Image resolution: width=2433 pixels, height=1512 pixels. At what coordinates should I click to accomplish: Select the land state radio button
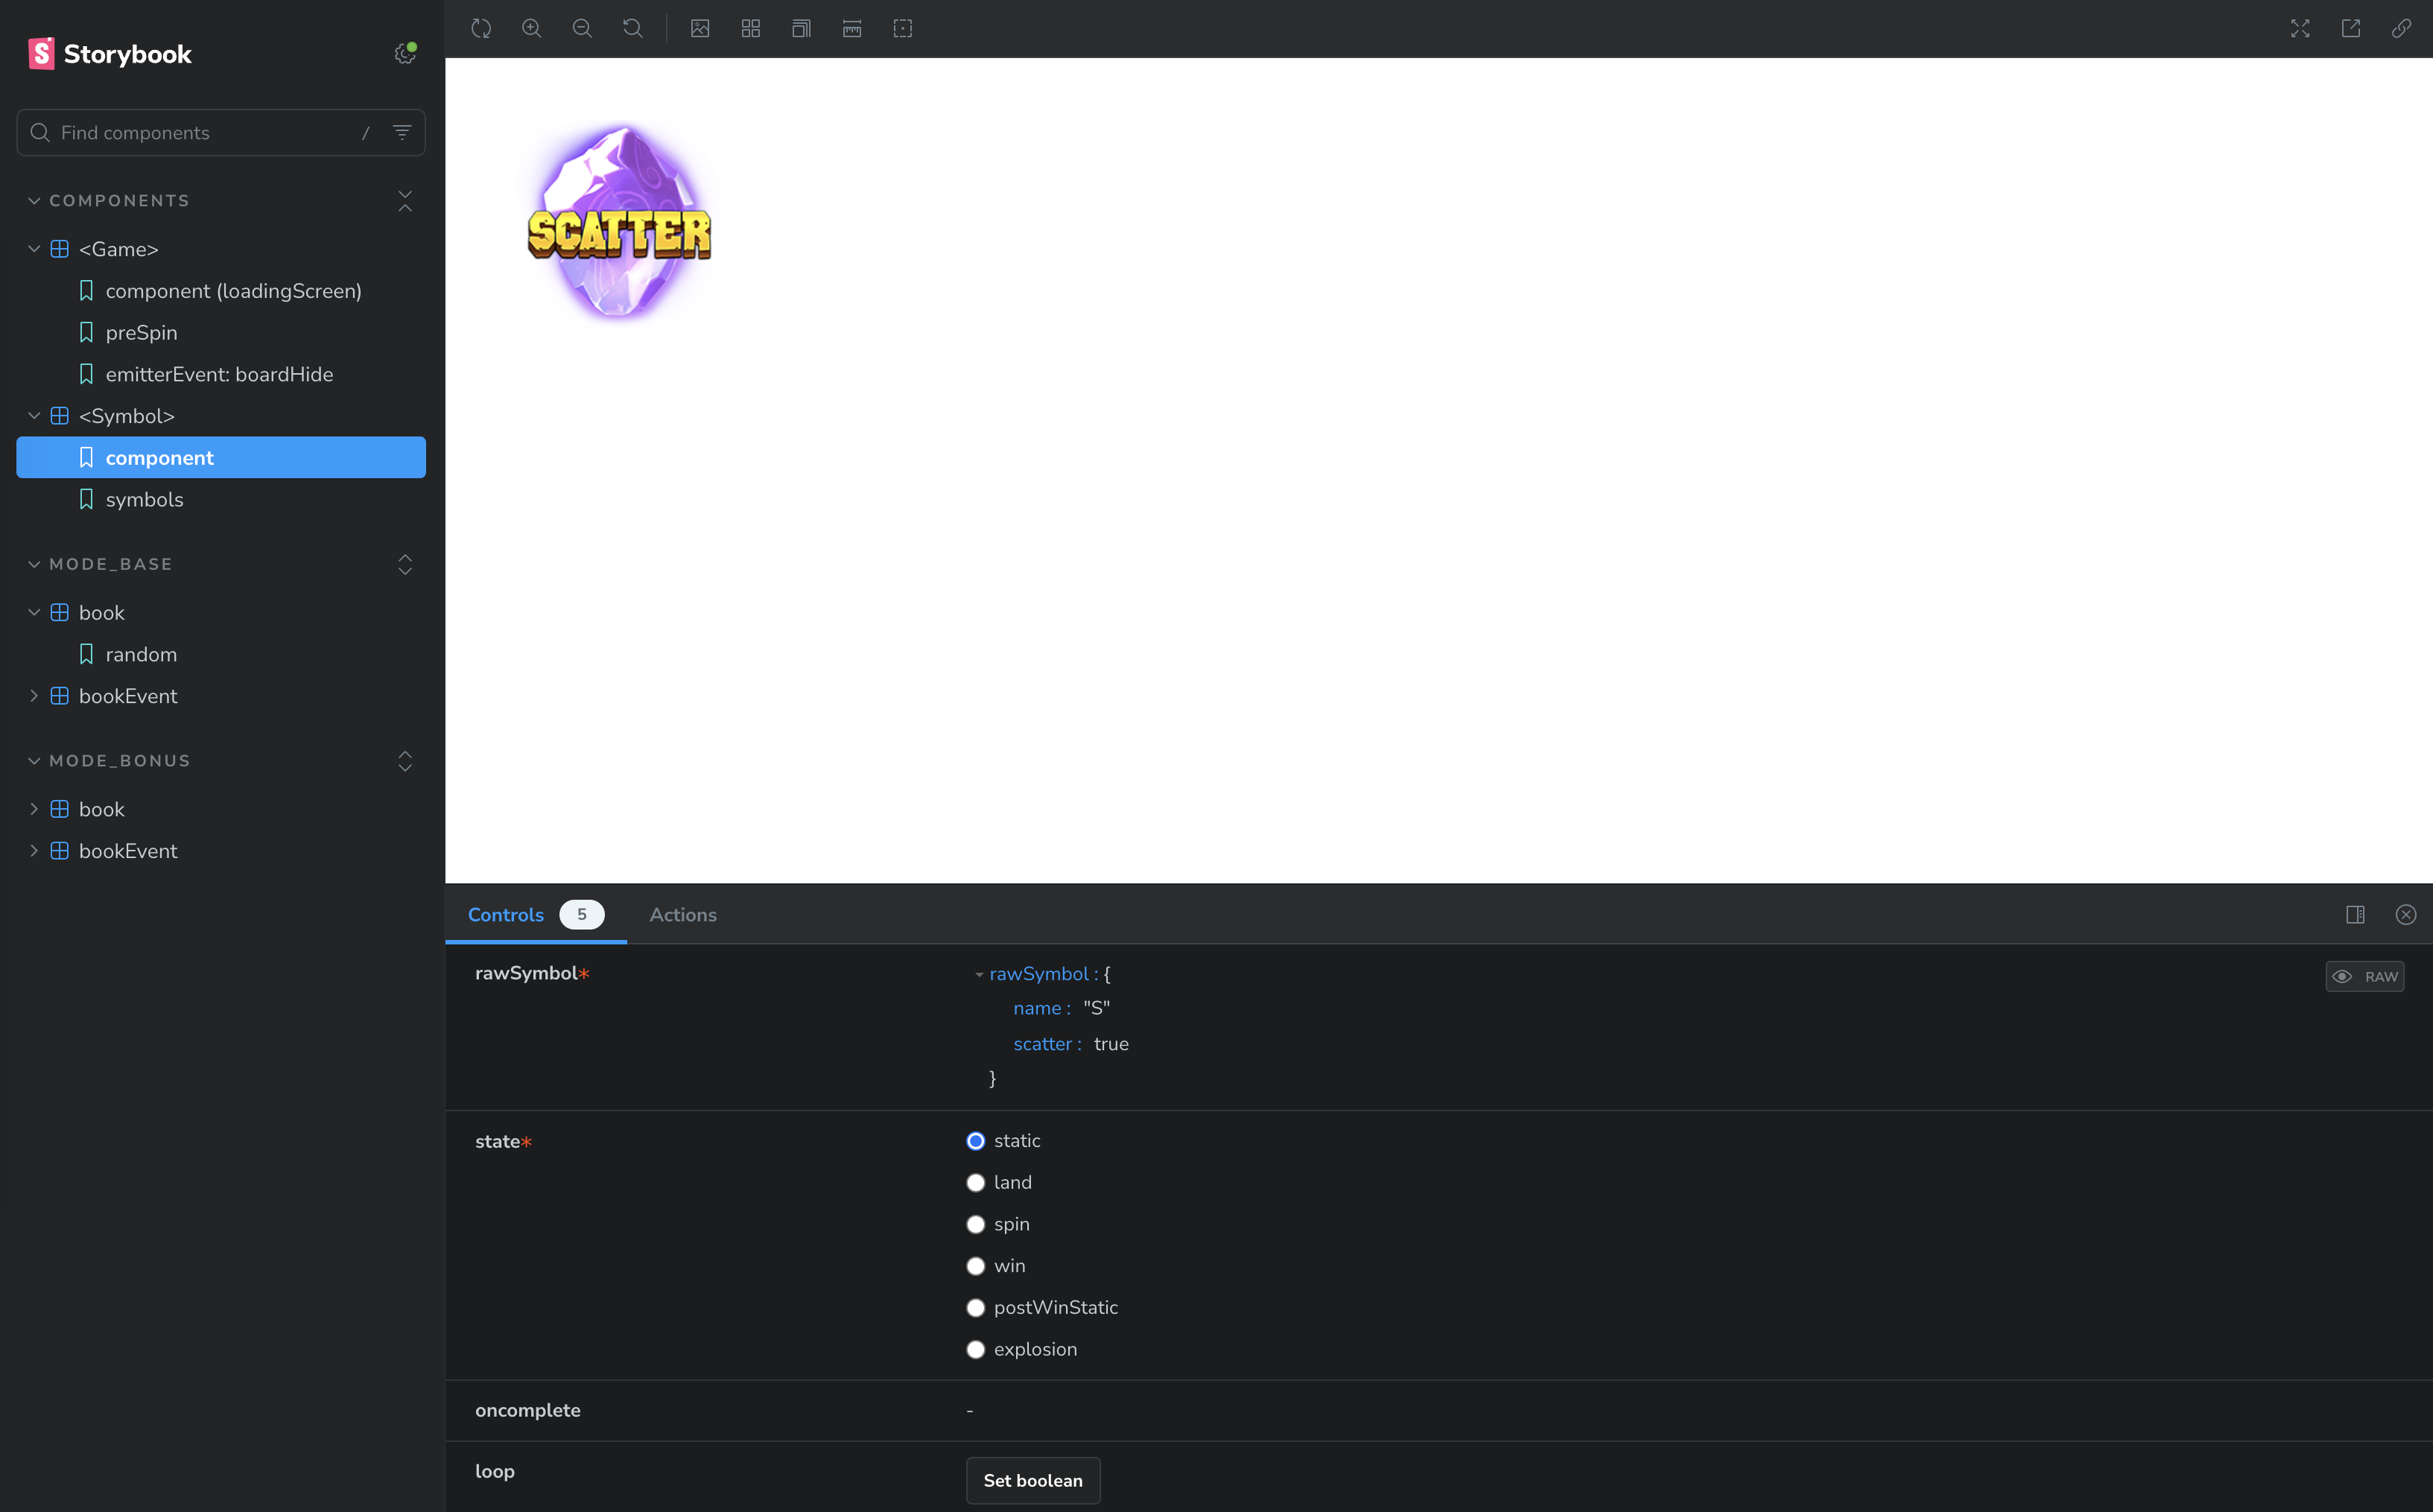pyautogui.click(x=976, y=1183)
